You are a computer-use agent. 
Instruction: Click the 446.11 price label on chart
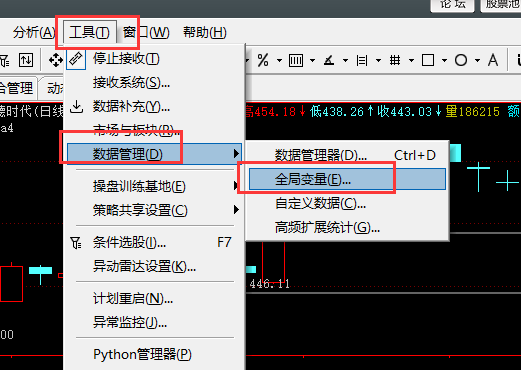tap(270, 284)
